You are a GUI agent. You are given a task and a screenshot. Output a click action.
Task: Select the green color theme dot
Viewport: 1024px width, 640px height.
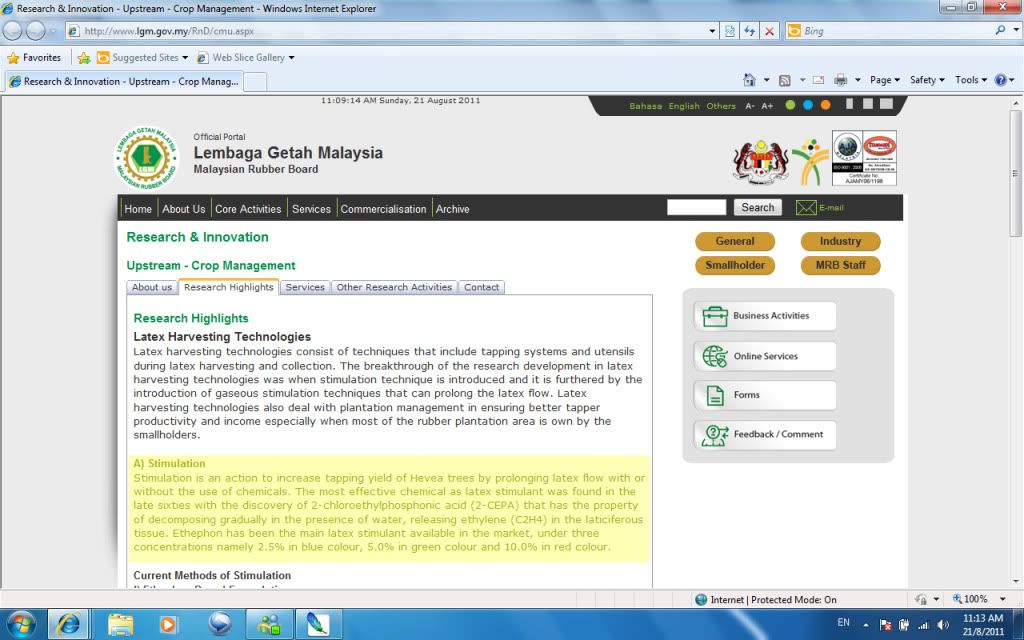point(790,105)
